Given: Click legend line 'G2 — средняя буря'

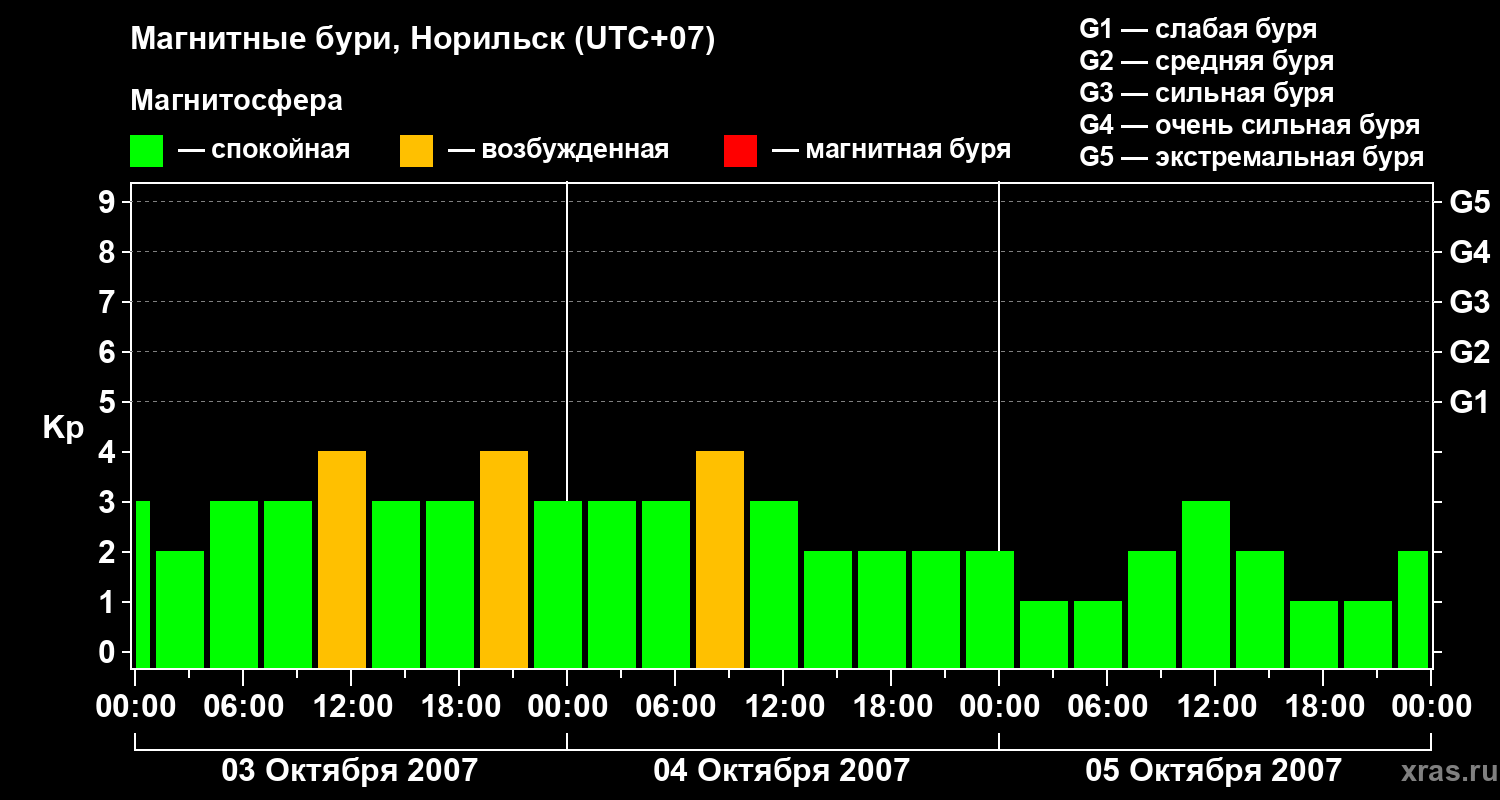Looking at the screenshot, I should click(1207, 61).
